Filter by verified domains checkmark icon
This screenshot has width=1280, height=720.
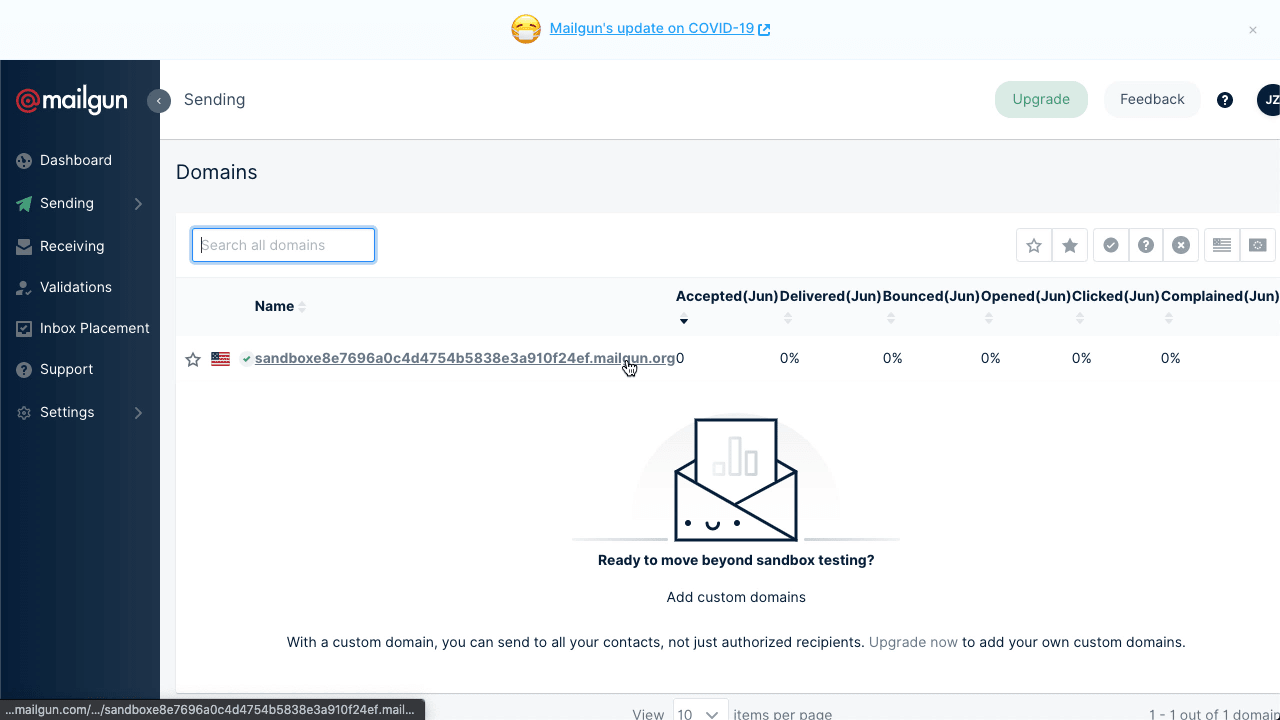1111,245
